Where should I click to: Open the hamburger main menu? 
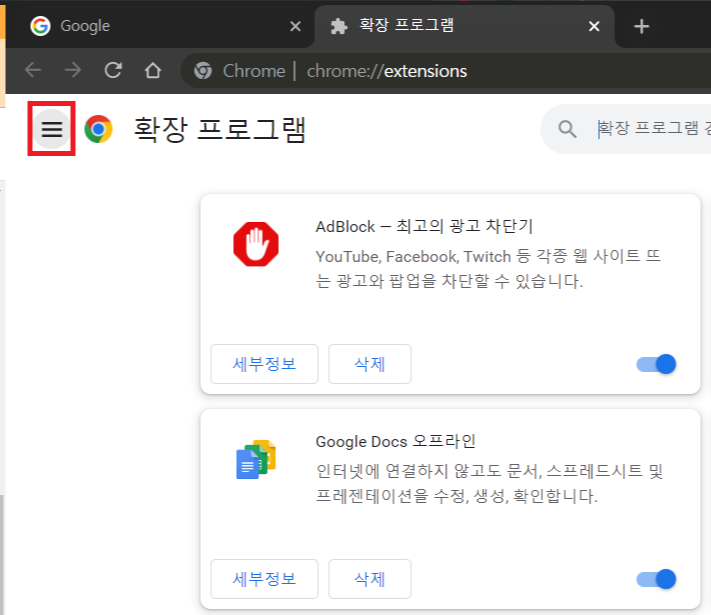coord(52,129)
